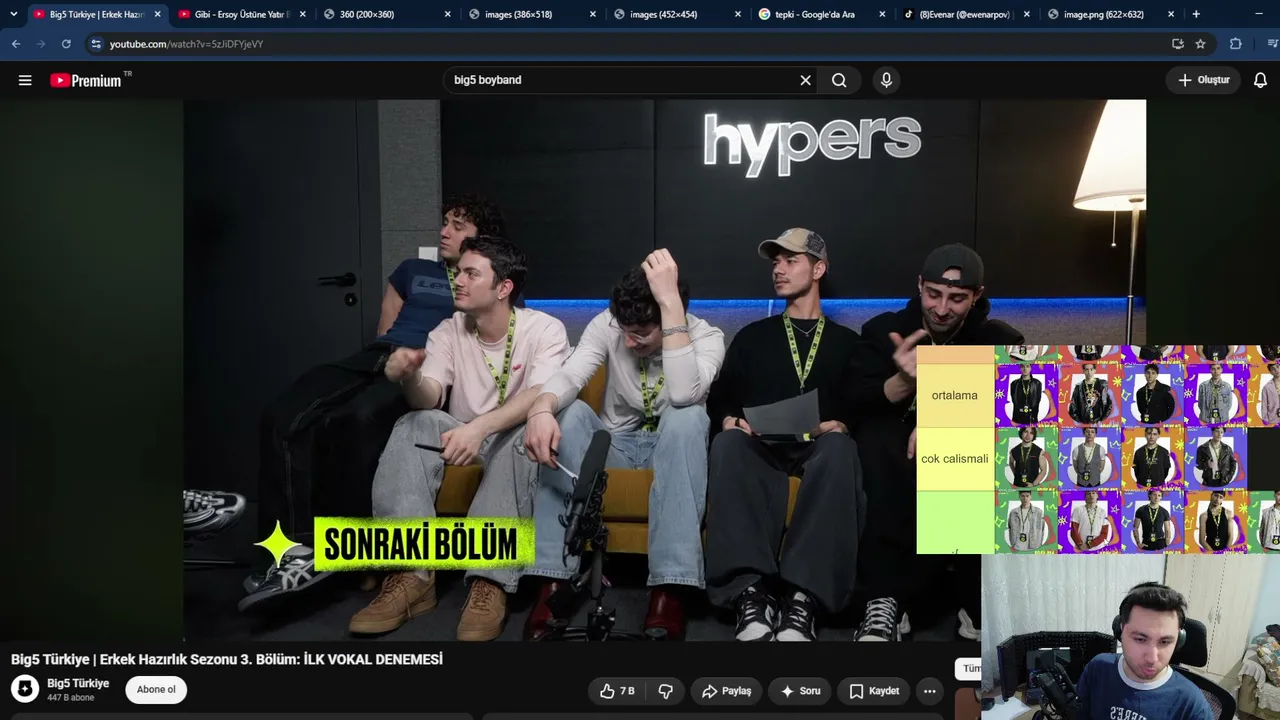The height and width of the screenshot is (720, 1280).
Task: Run search with the magnifier icon
Action: (x=839, y=80)
